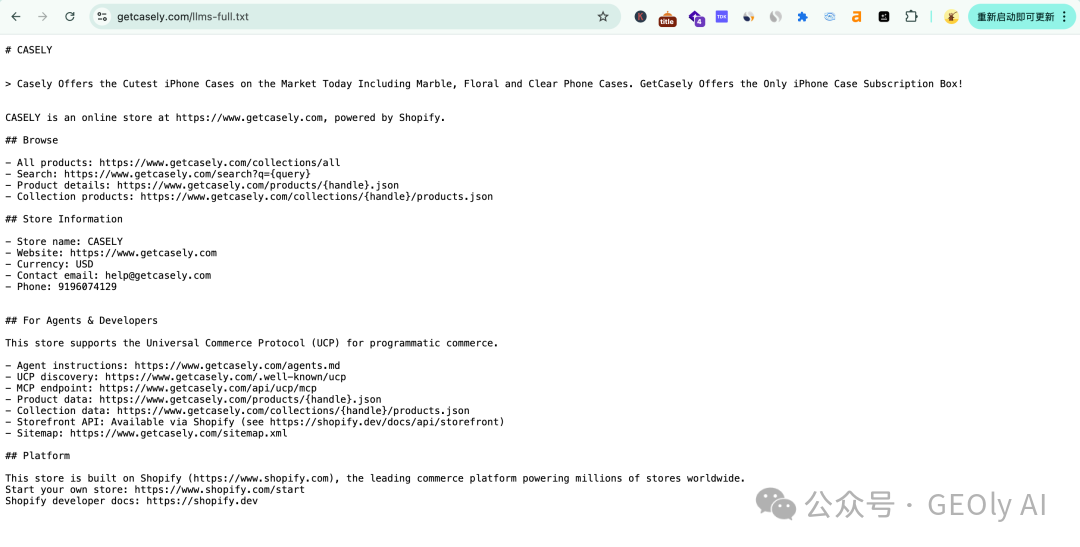Open the purple extension with badge 4

[x=696, y=18]
